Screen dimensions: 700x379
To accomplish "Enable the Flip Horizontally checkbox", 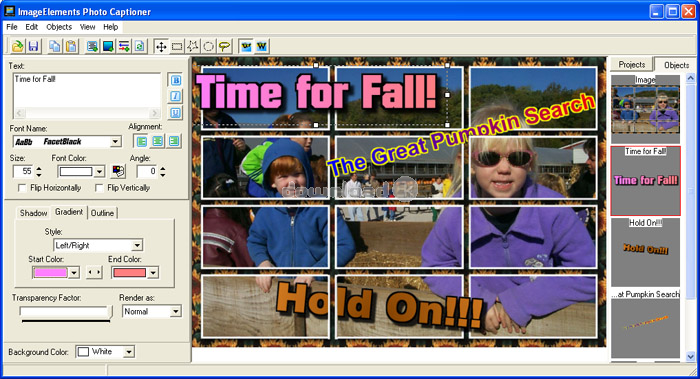I will tap(22, 188).
